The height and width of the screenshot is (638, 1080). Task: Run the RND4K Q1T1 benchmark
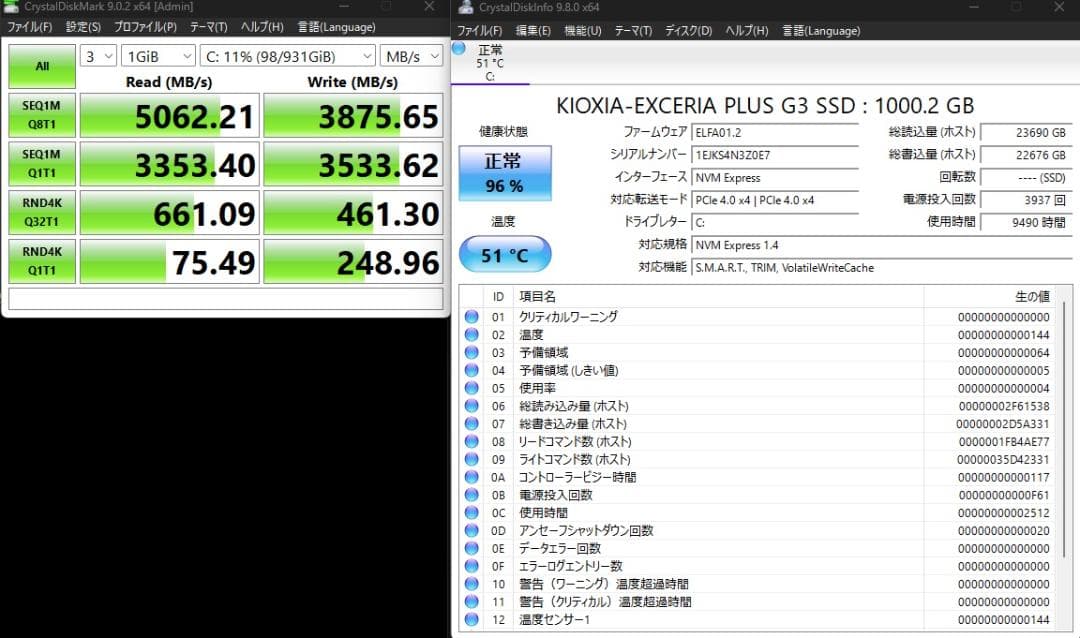coord(42,261)
